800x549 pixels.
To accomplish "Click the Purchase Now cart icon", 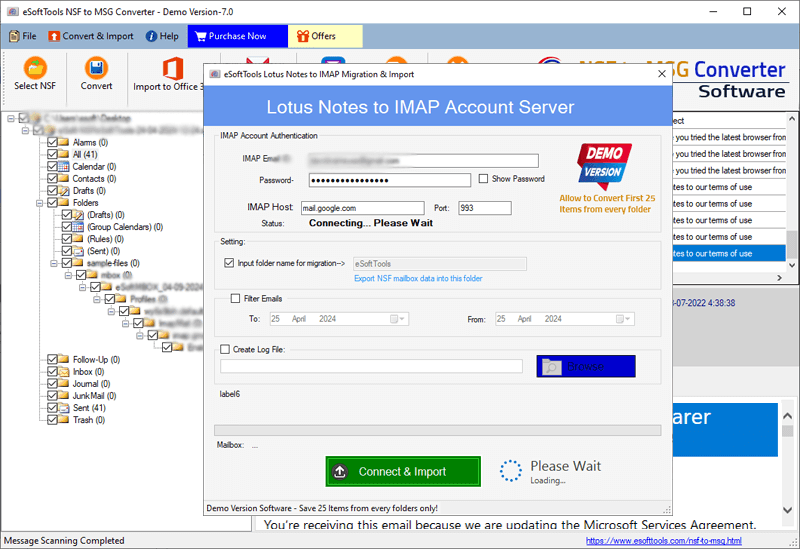I will pos(201,36).
